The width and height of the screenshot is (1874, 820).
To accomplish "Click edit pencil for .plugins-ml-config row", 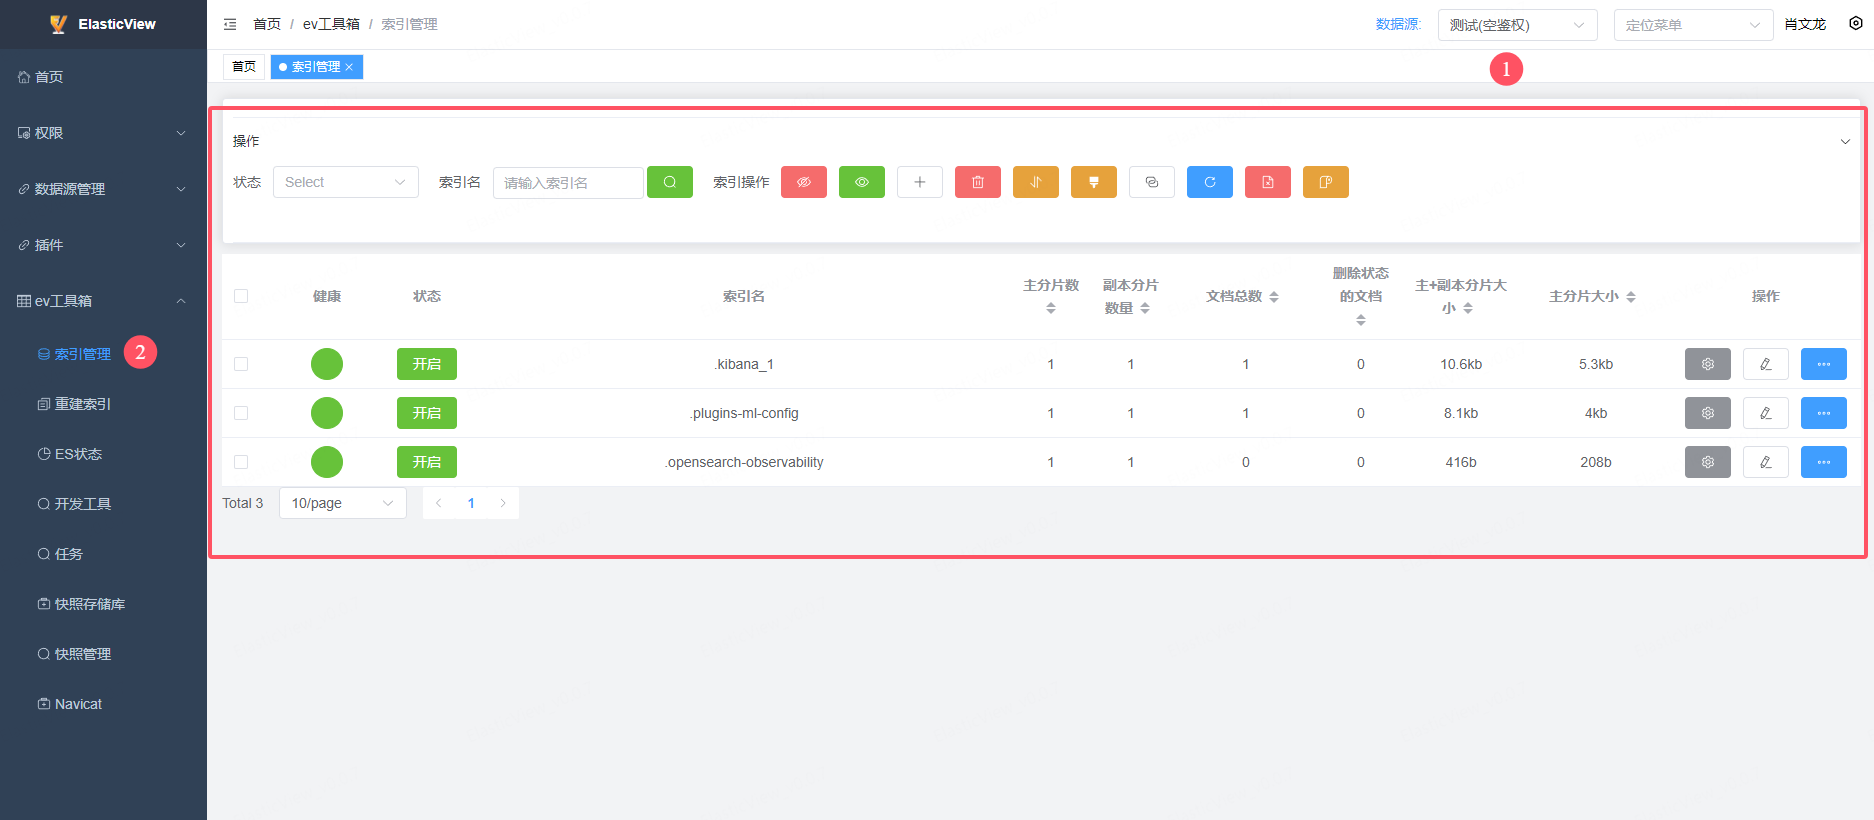I will click(1765, 413).
